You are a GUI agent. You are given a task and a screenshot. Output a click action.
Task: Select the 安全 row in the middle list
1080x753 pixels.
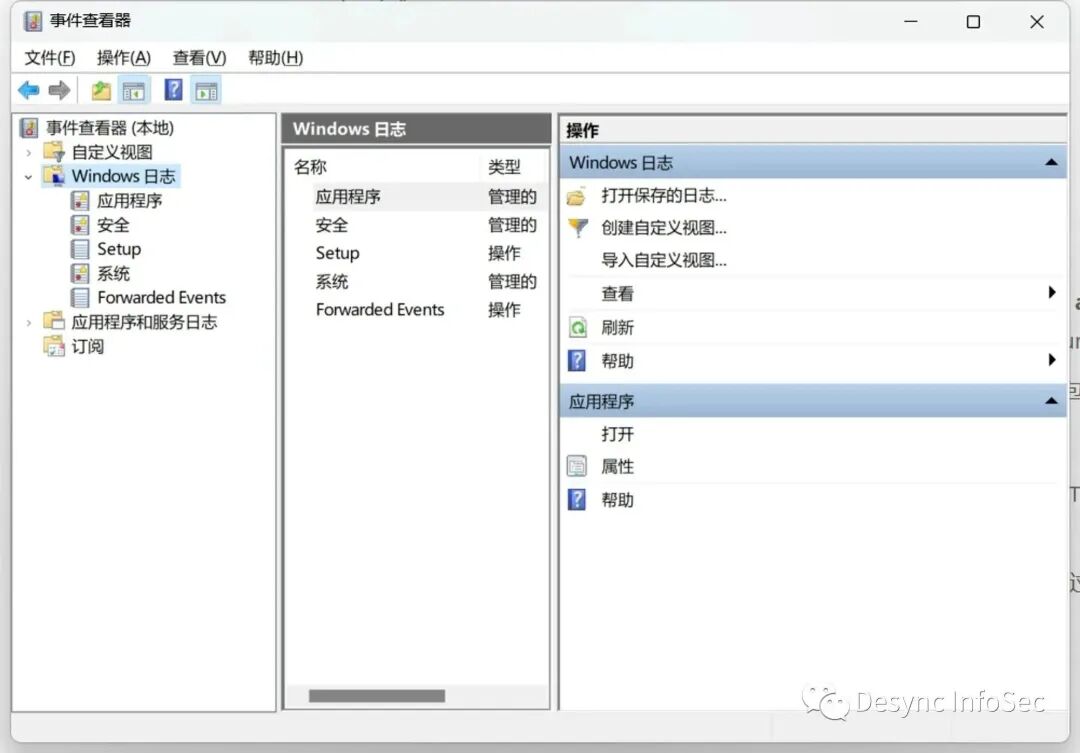[x=417, y=225]
